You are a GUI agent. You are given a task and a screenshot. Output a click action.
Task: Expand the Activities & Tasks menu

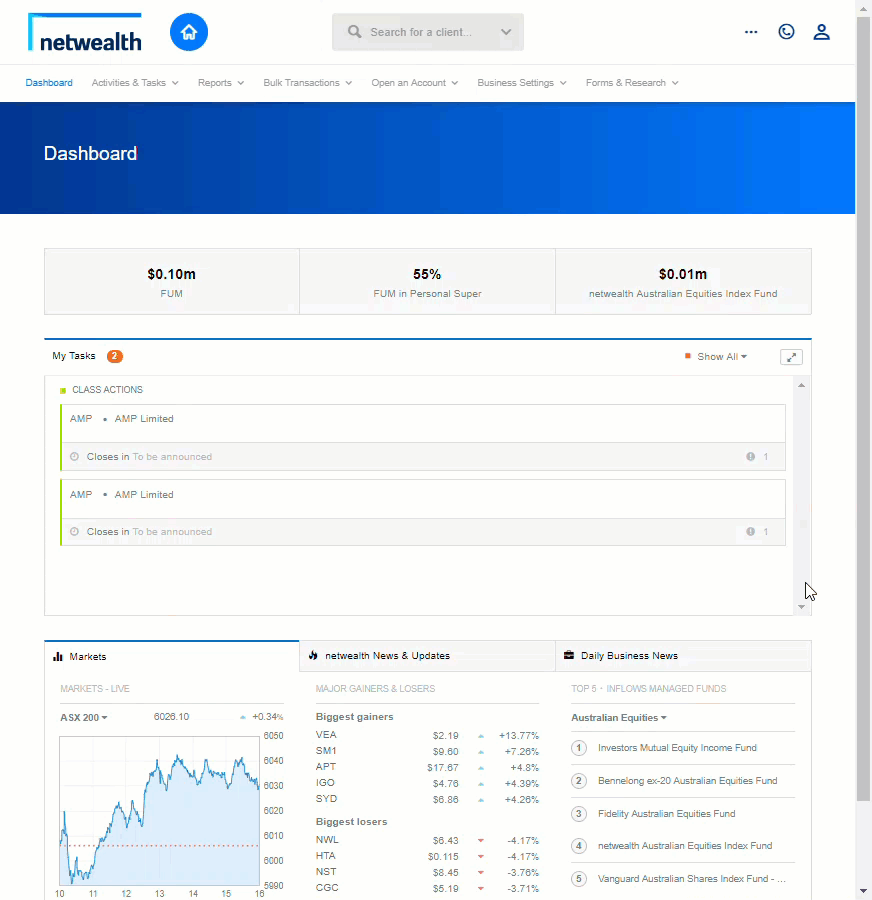pos(135,83)
